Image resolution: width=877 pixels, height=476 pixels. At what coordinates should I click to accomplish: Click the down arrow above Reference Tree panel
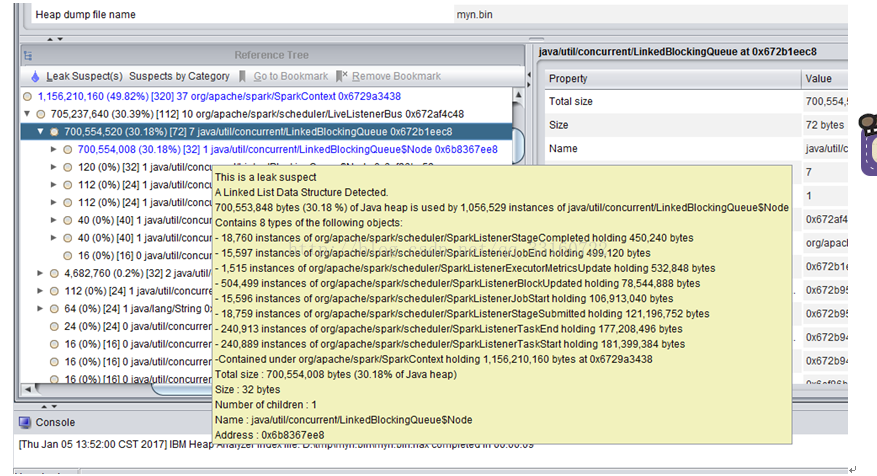(60, 39)
